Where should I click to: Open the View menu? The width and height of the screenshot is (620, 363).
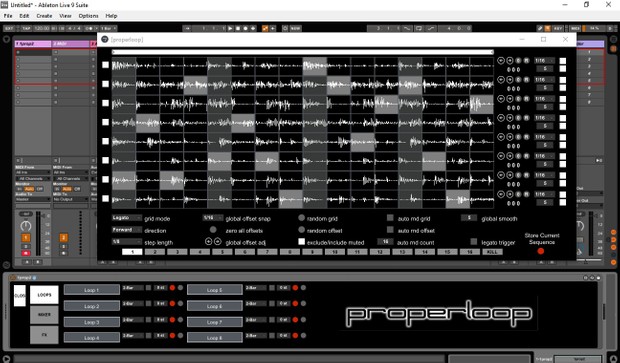(x=65, y=16)
